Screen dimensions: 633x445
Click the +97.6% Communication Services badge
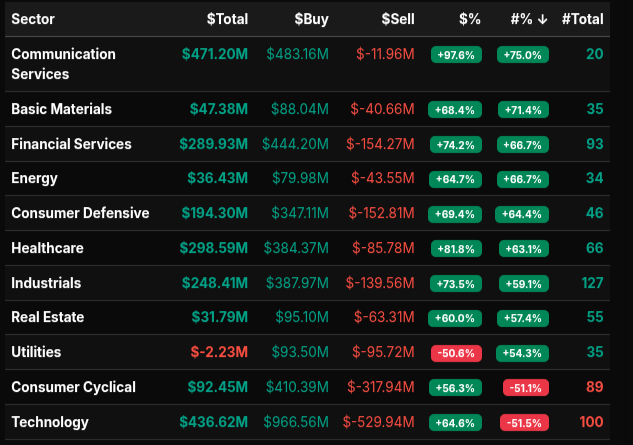click(455, 56)
